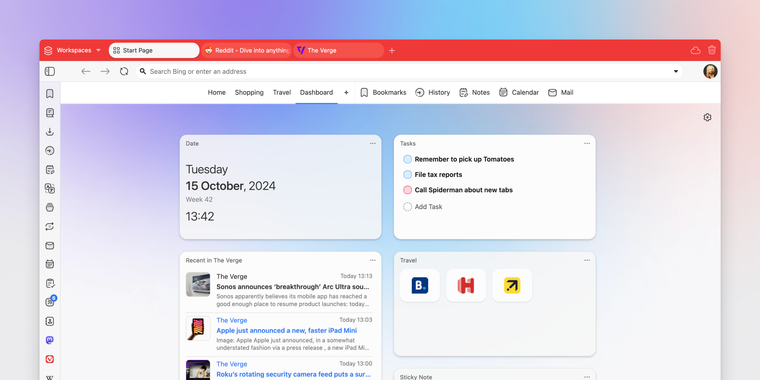This screenshot has height=380, width=760.
Task: Open Mail from start page navigation
Action: pos(560,93)
